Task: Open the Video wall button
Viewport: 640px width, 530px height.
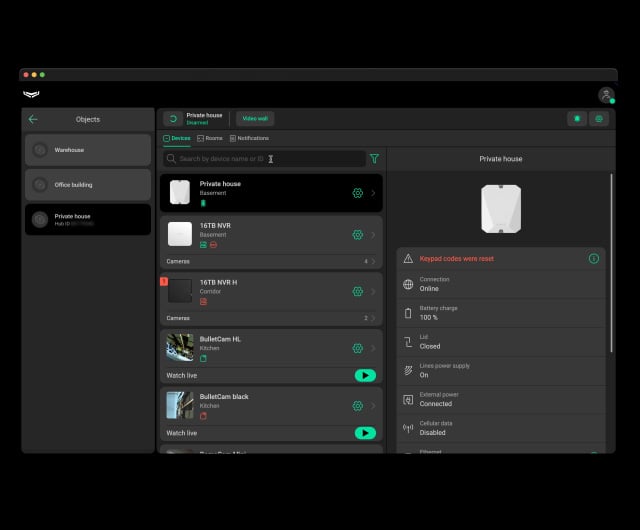Action: coord(255,118)
